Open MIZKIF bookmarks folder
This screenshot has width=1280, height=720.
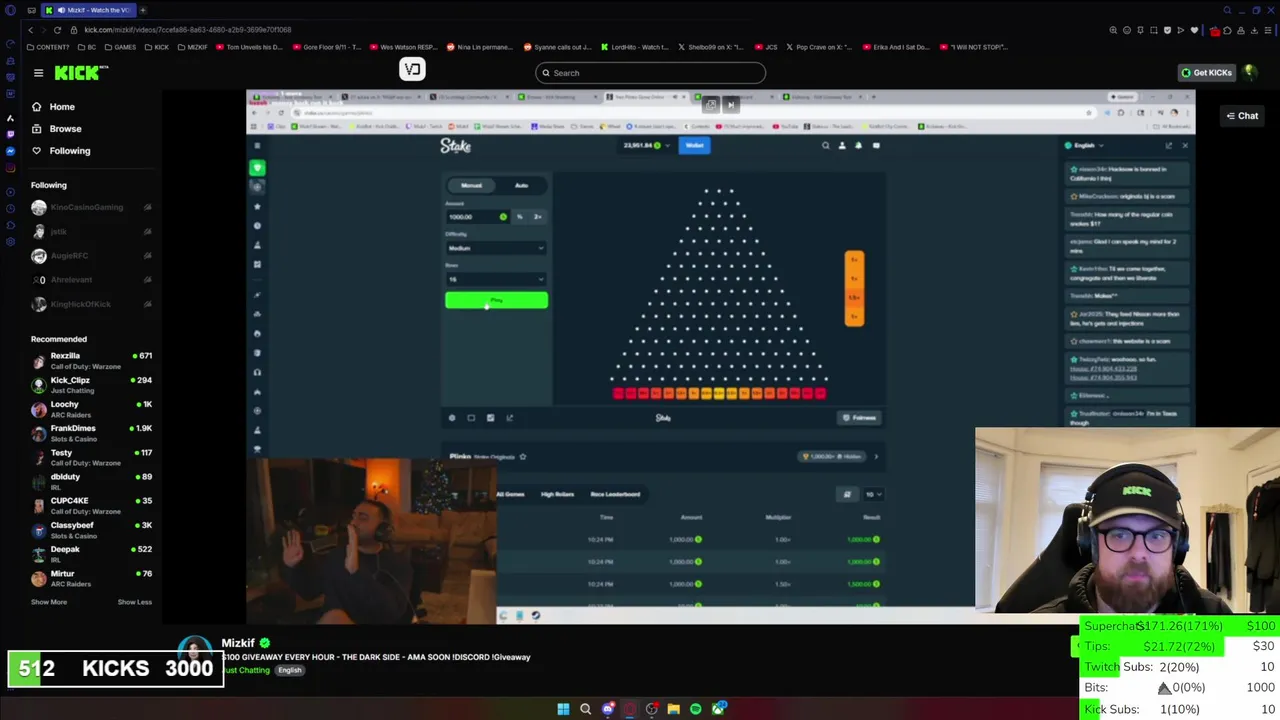[192, 47]
